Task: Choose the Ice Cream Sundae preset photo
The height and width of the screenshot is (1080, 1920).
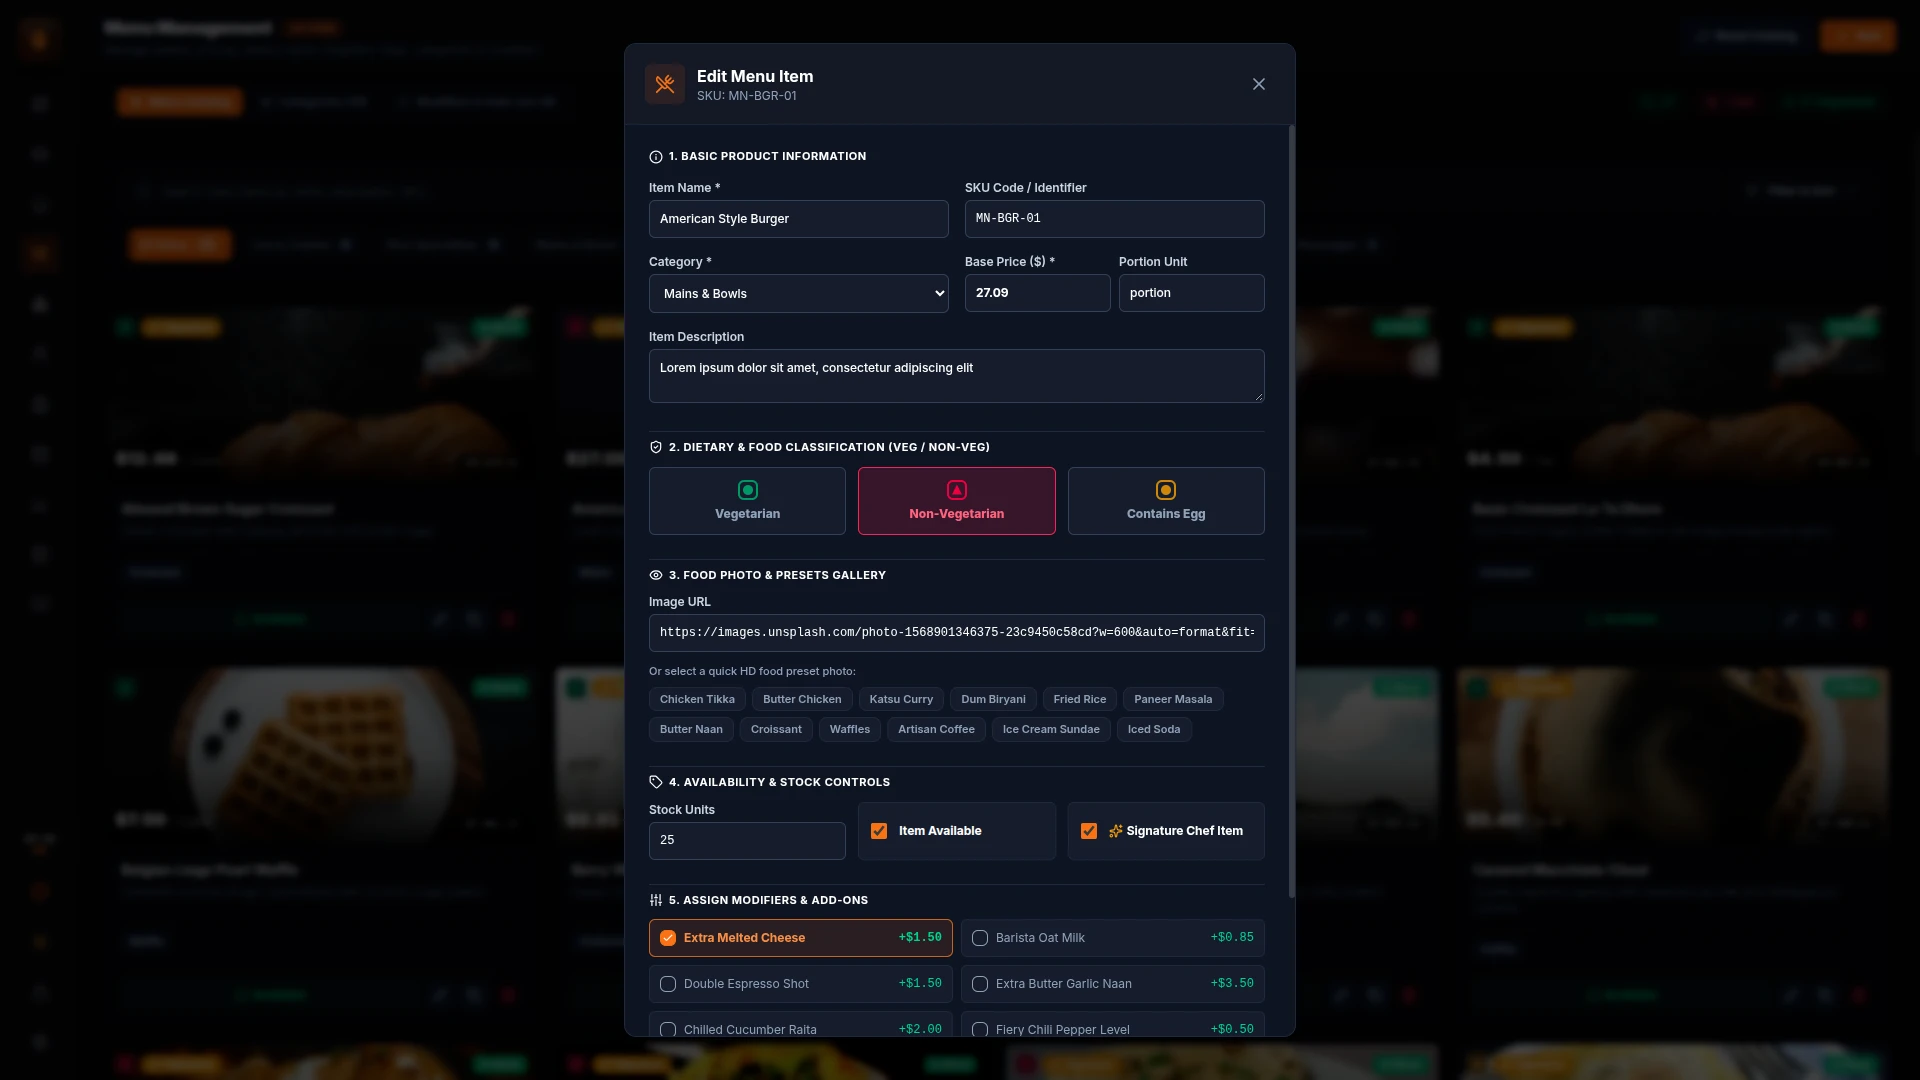Action: coord(1051,729)
